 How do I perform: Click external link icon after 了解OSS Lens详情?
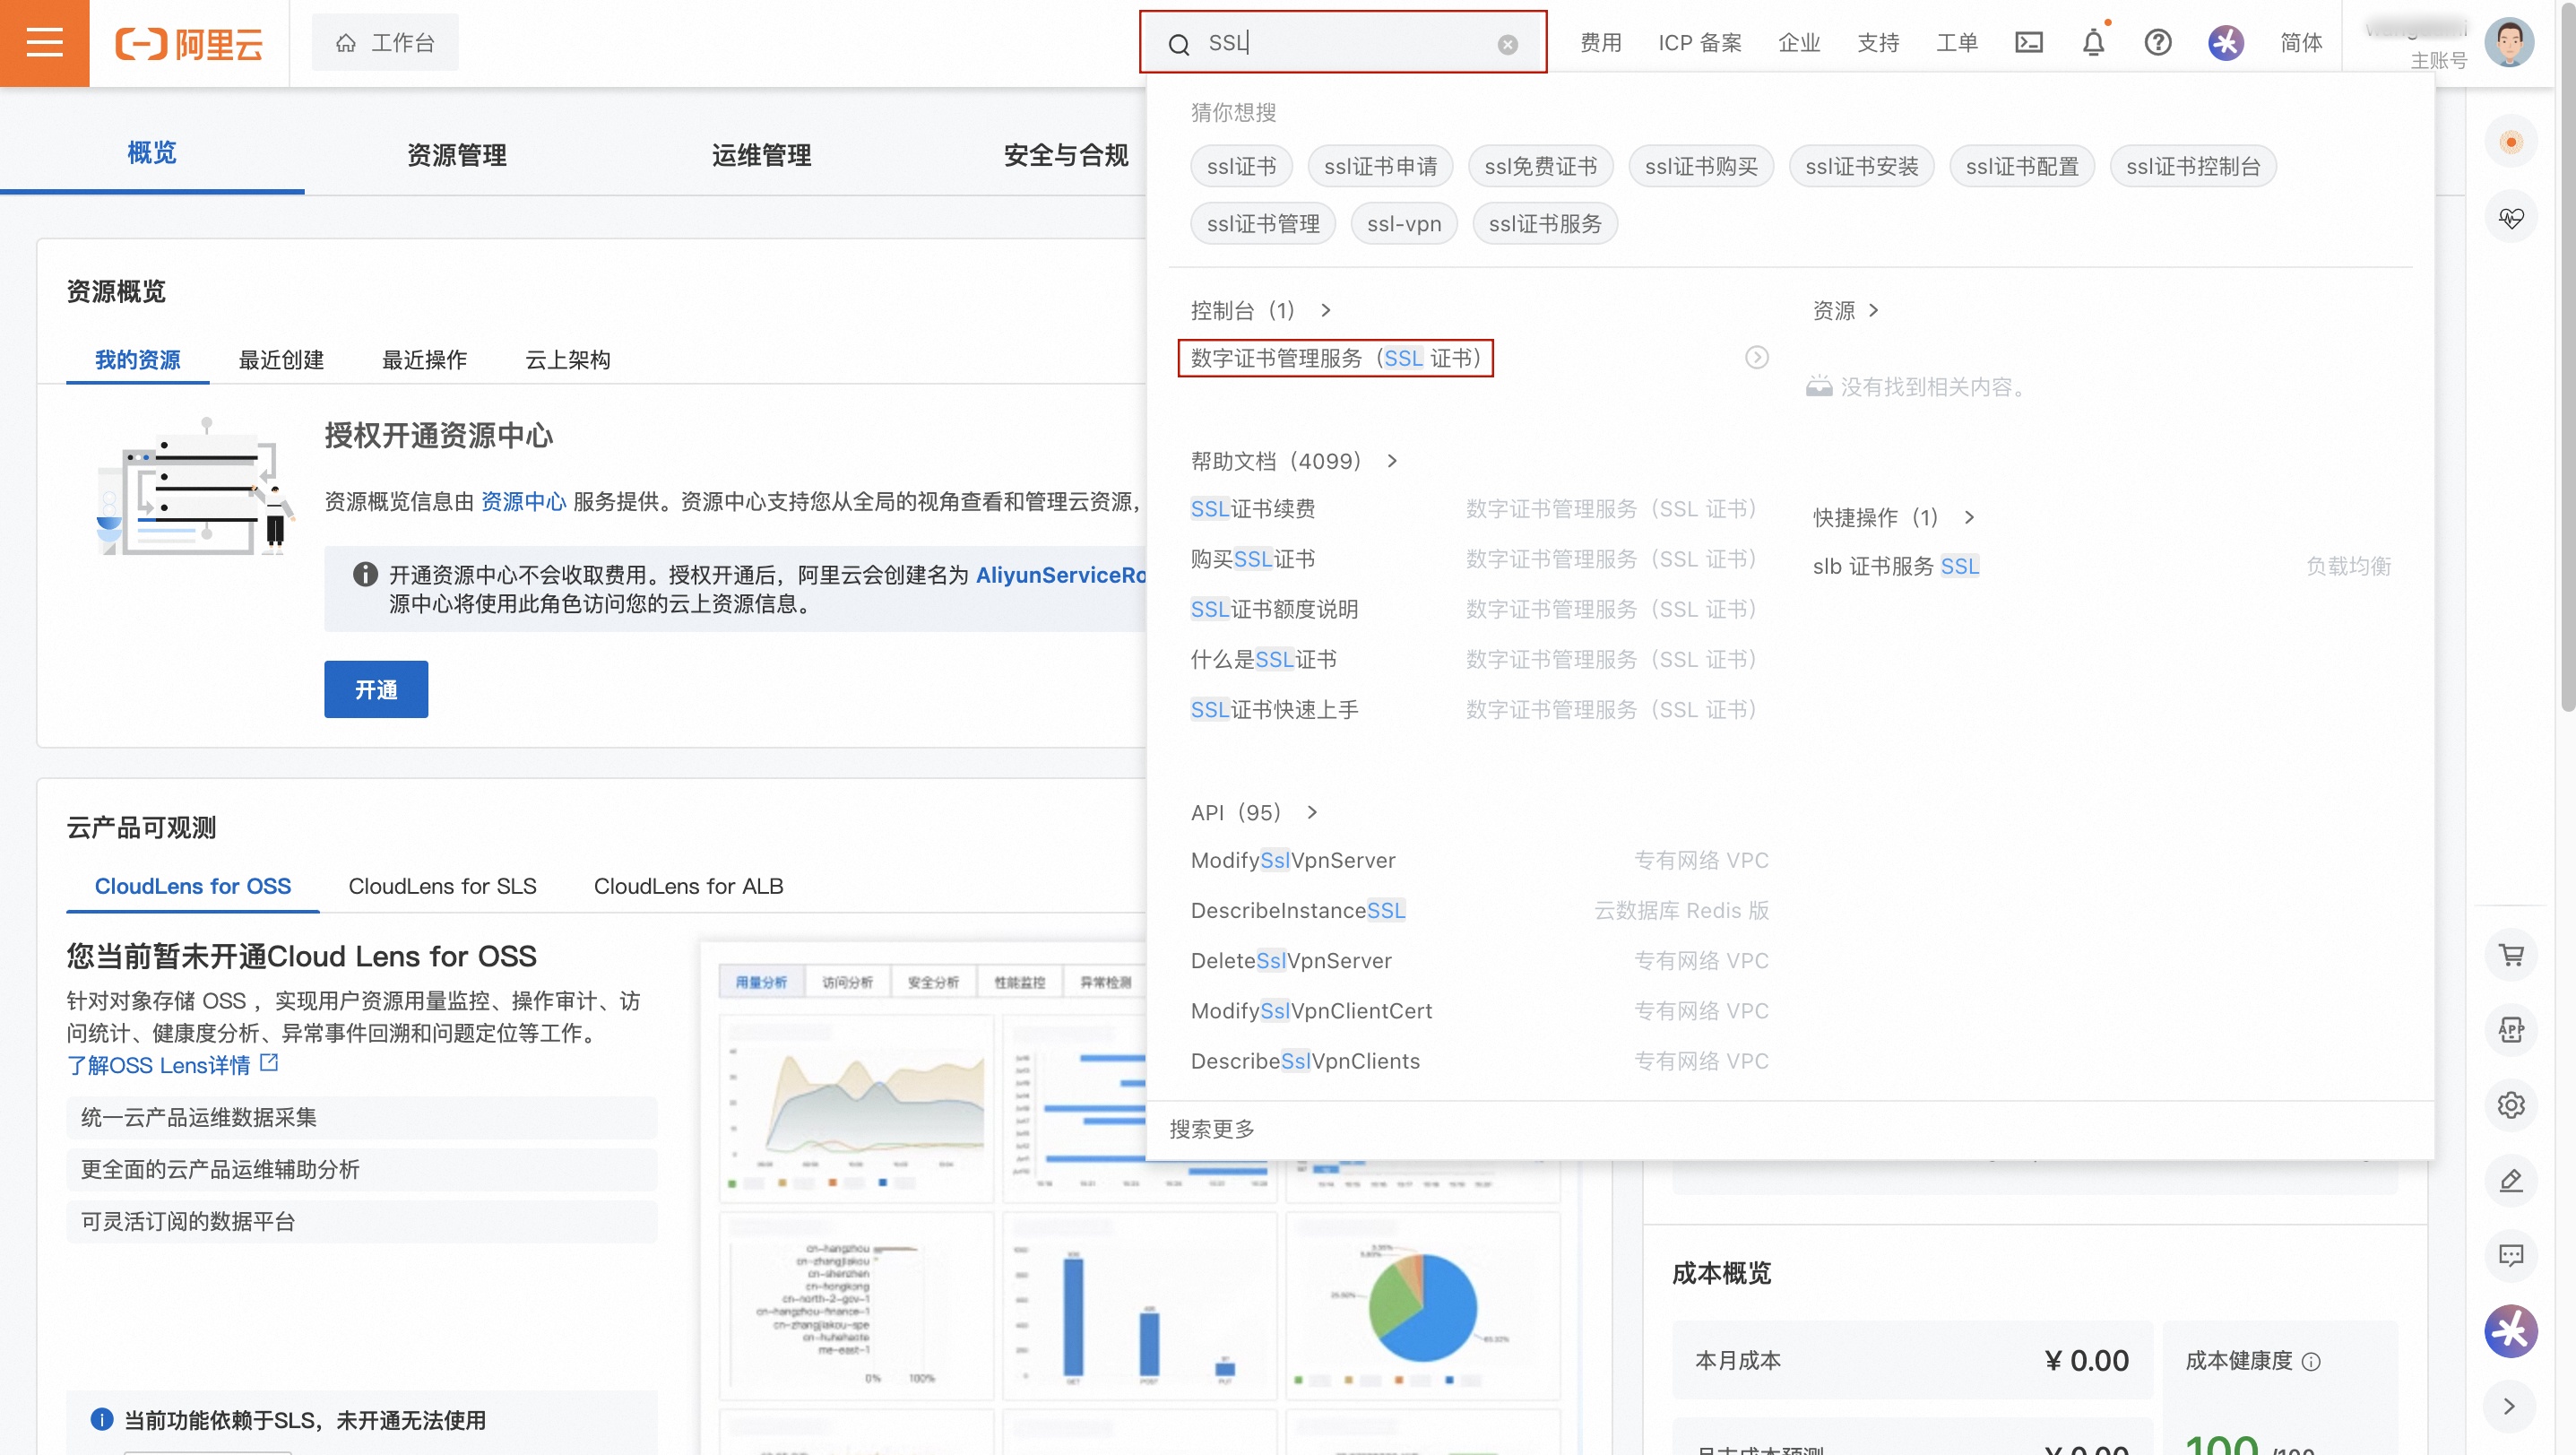[269, 1062]
